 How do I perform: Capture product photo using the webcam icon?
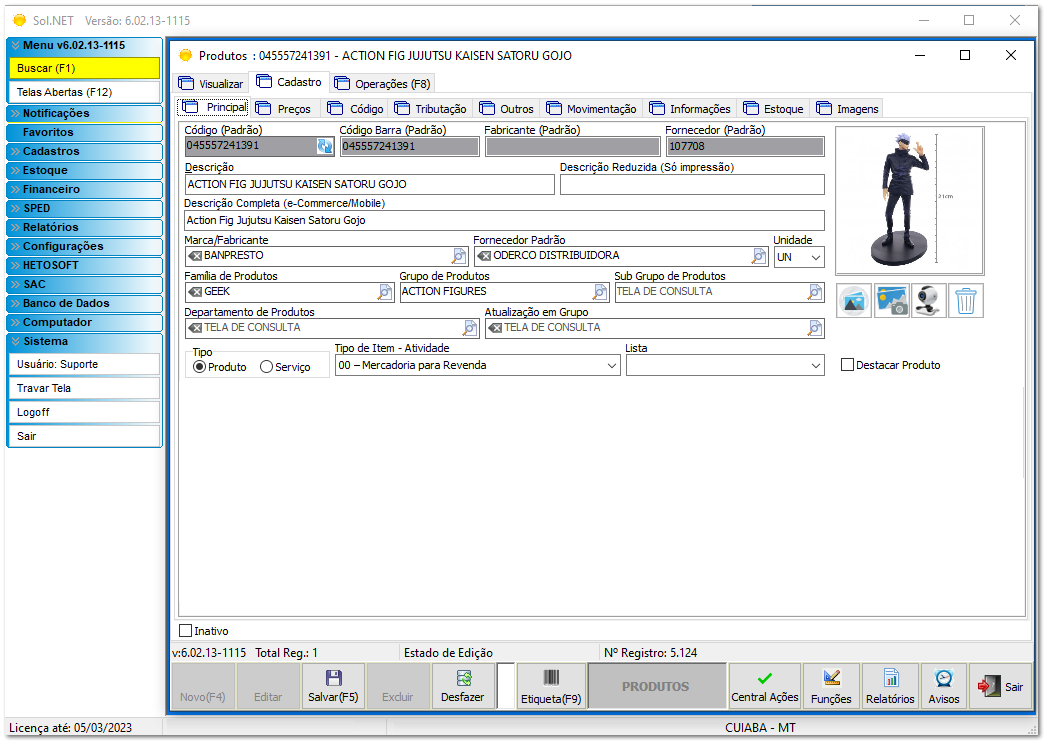(928, 300)
